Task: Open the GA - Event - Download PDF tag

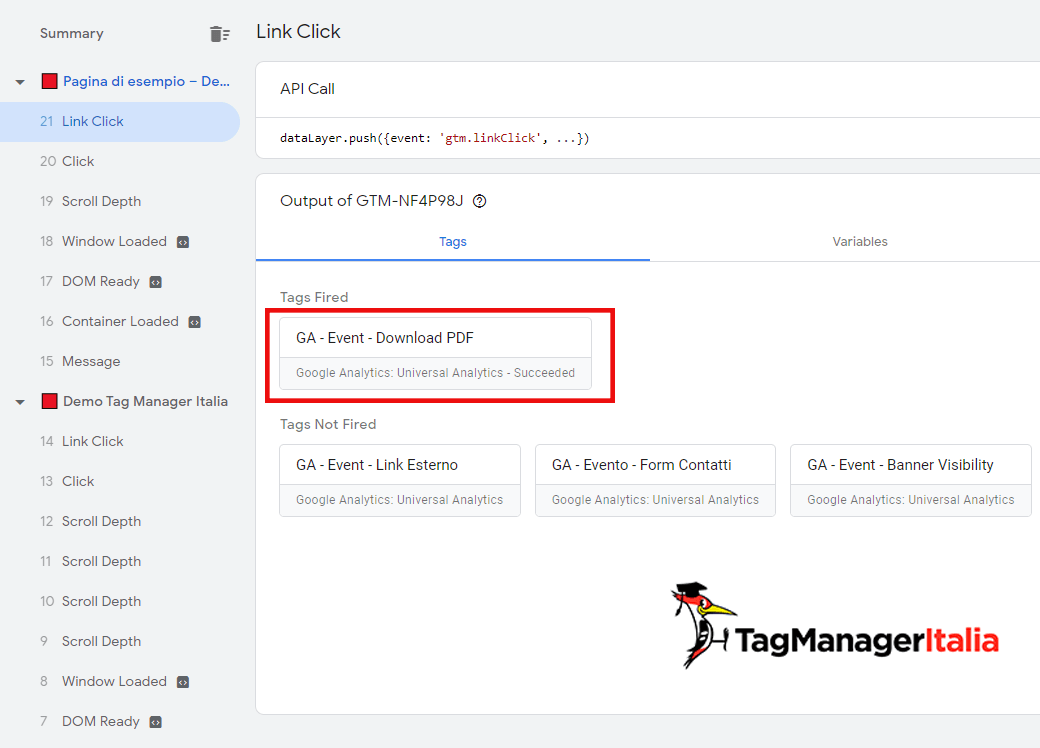Action: (435, 353)
